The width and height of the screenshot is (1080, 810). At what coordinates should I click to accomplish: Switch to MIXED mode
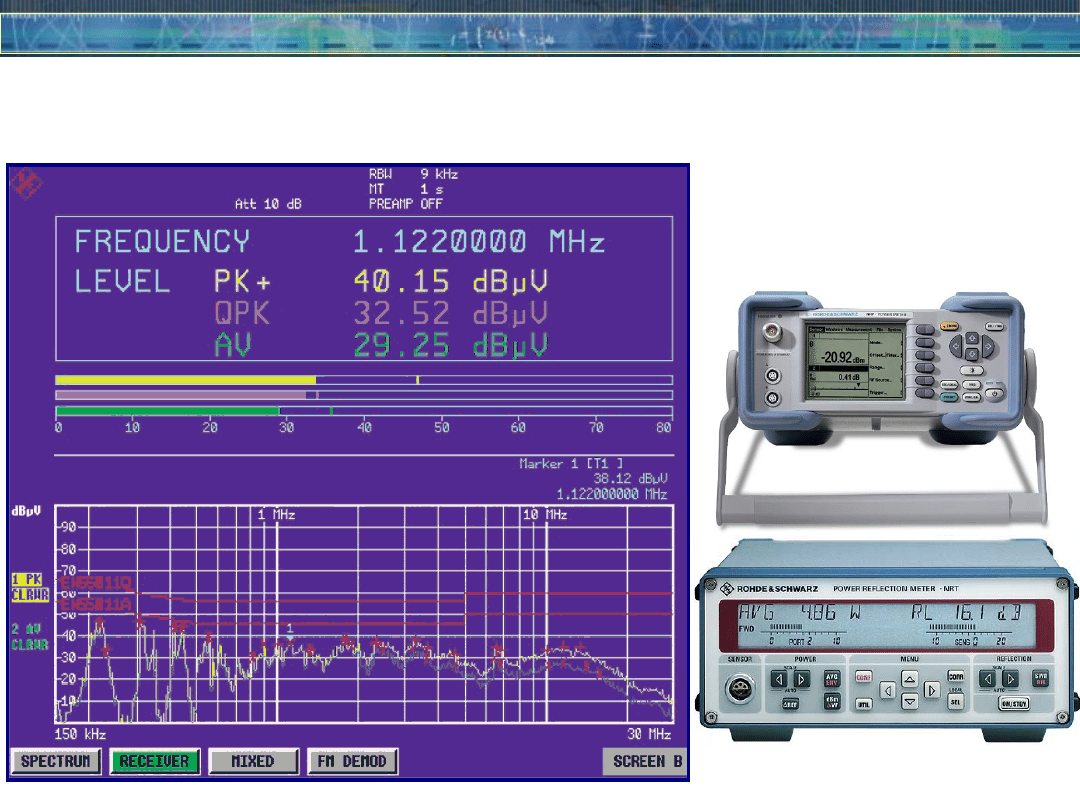[x=253, y=762]
